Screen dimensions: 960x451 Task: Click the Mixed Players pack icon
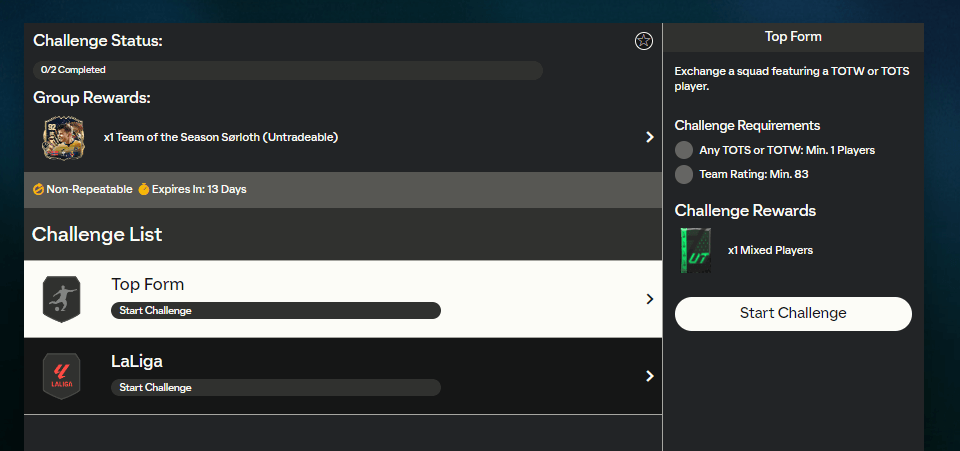(695, 250)
